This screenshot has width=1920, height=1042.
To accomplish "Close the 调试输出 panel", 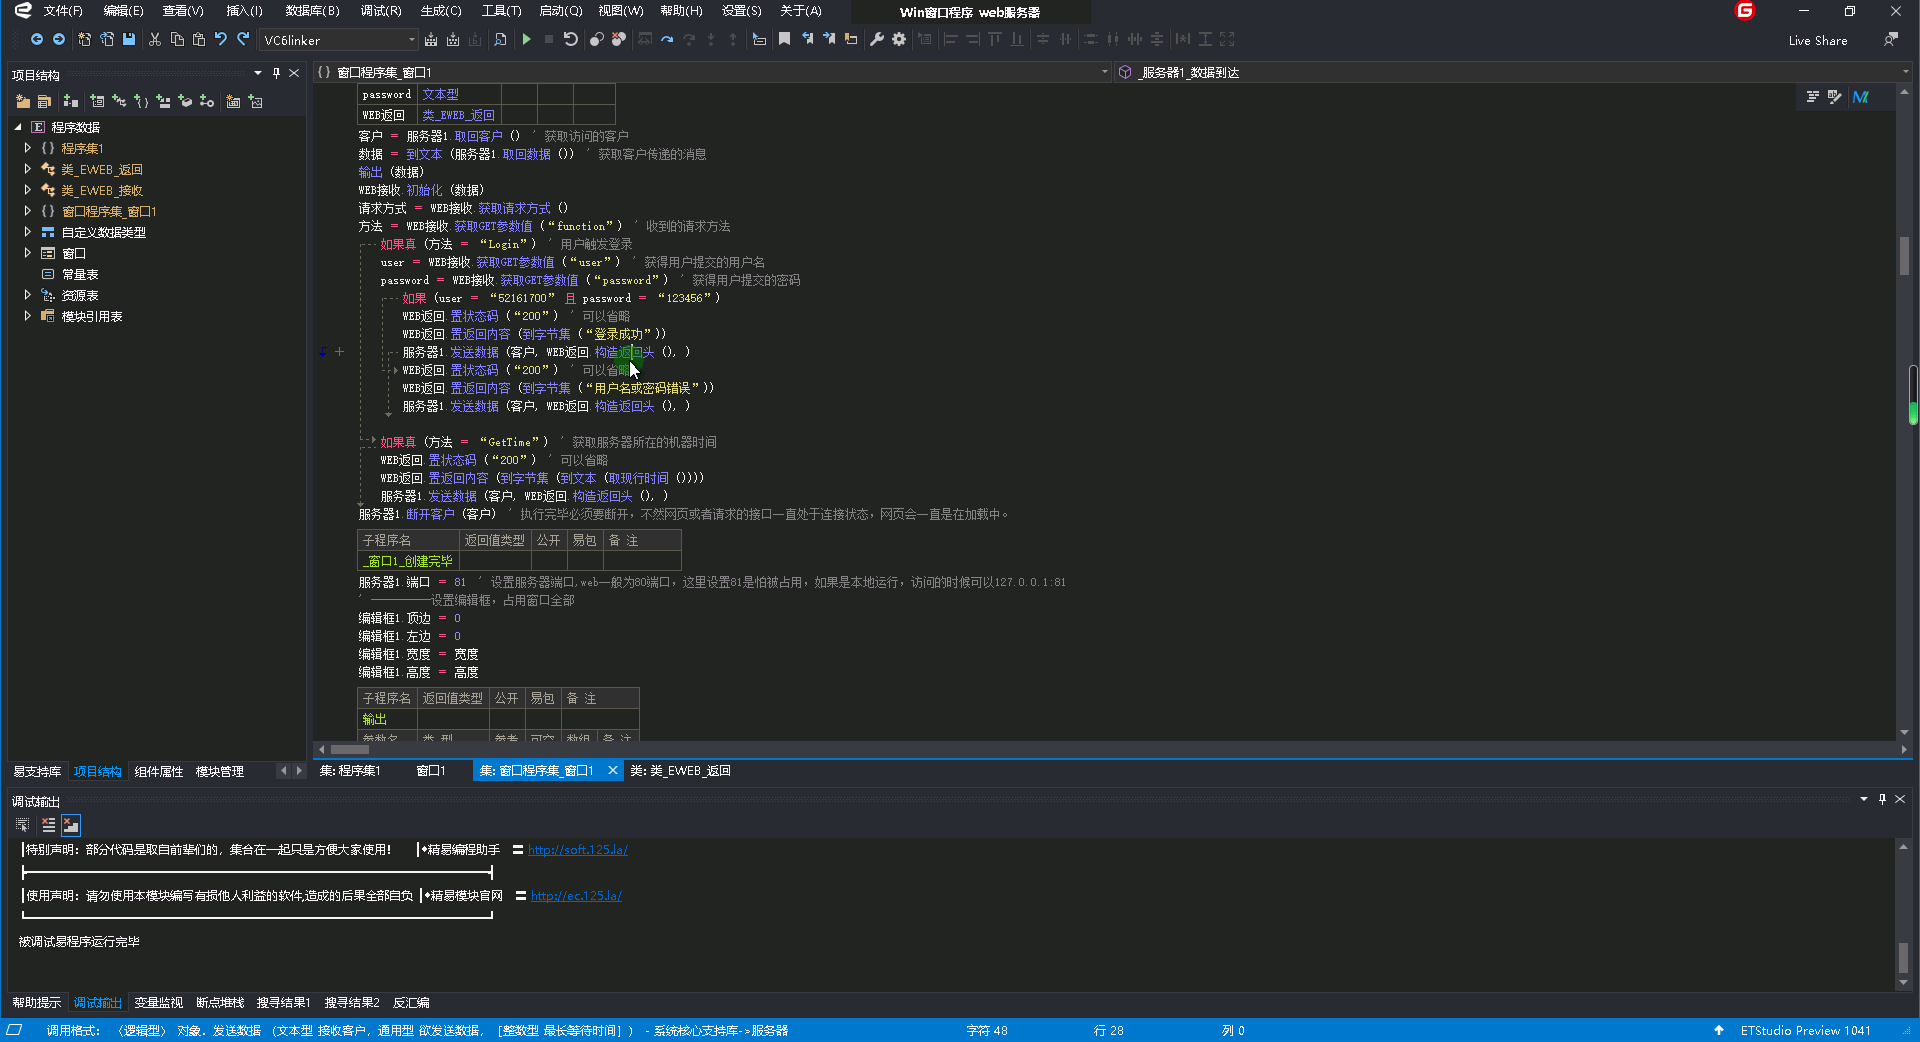I will (1900, 799).
